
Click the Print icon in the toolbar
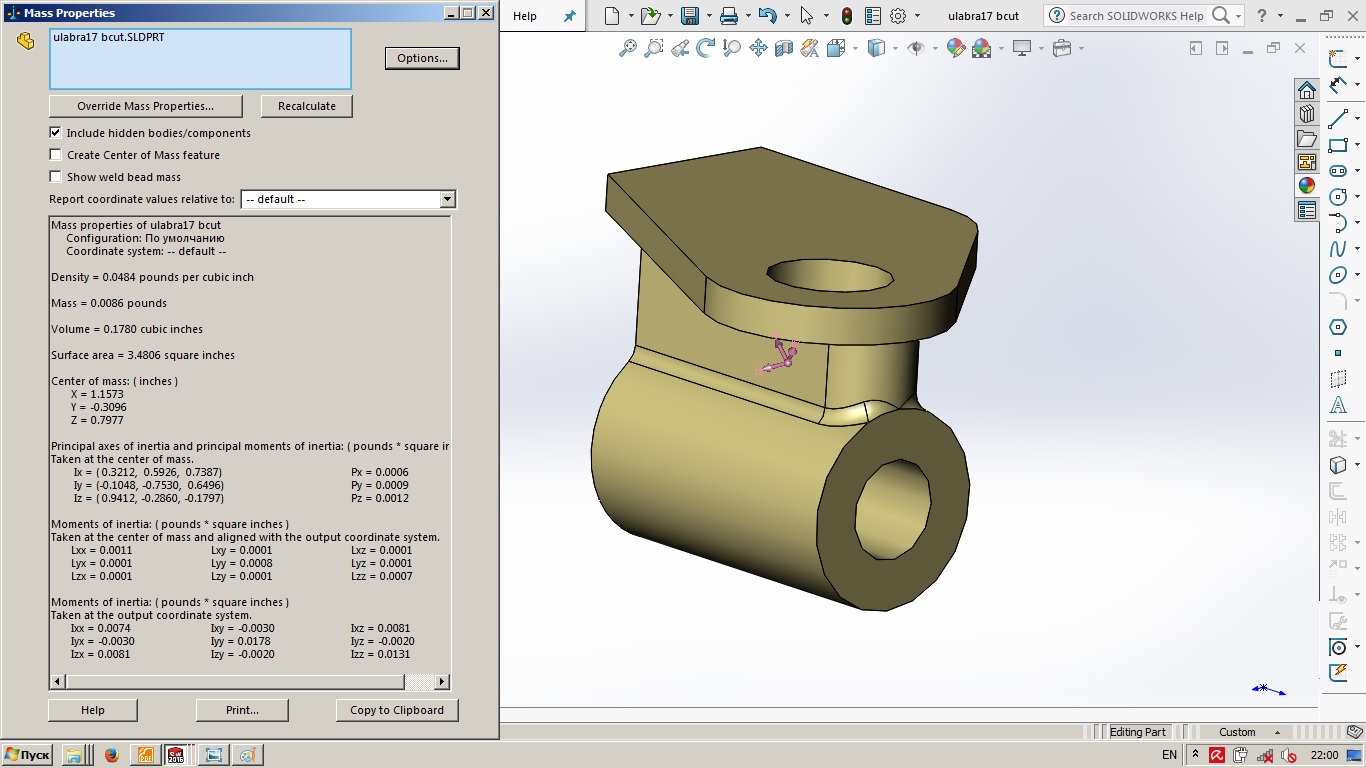pyautogui.click(x=729, y=16)
